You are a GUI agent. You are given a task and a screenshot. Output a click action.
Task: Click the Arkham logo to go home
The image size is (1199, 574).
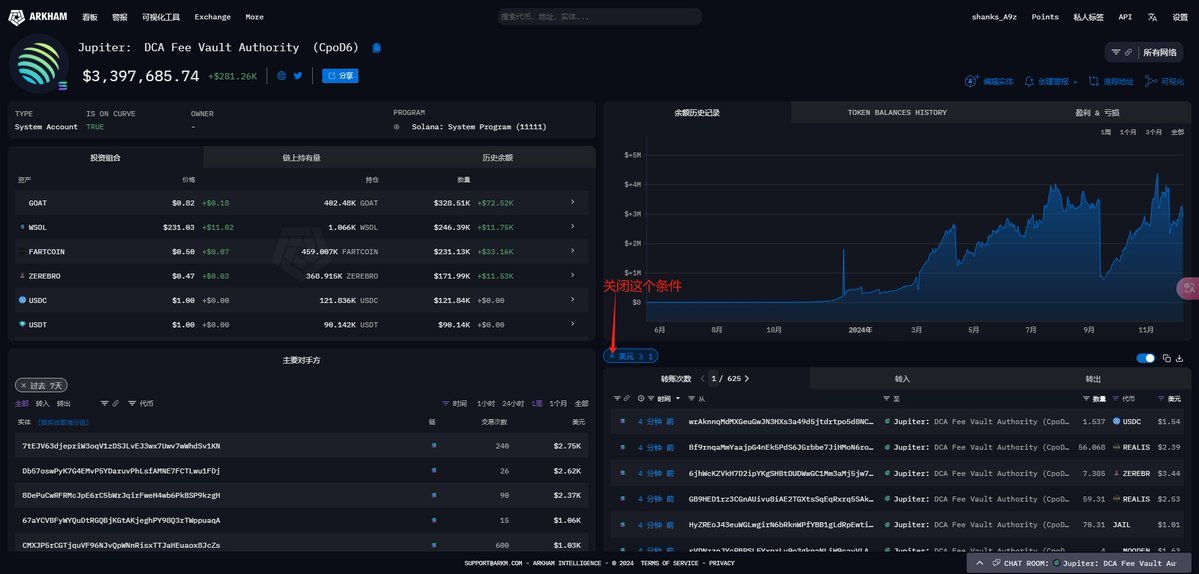click(37, 17)
